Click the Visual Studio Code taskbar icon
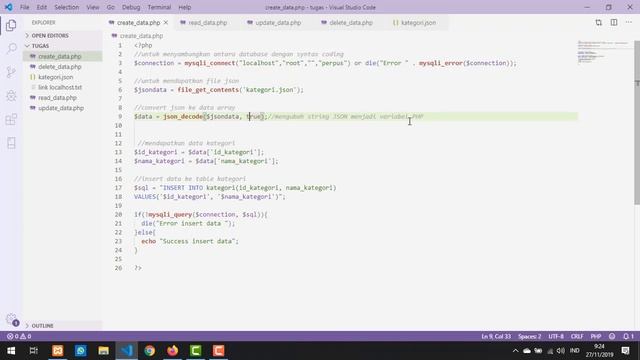 pyautogui.click(x=127, y=351)
